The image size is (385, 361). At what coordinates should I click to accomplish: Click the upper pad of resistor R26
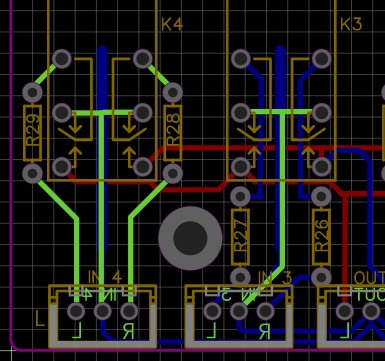pos(321,196)
